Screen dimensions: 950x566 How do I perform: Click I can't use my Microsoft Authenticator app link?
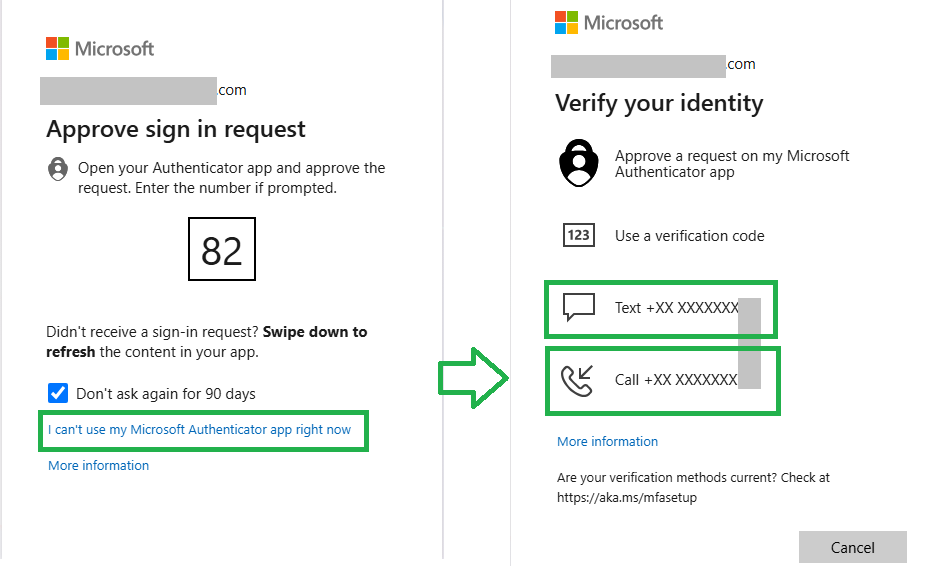coord(199,430)
